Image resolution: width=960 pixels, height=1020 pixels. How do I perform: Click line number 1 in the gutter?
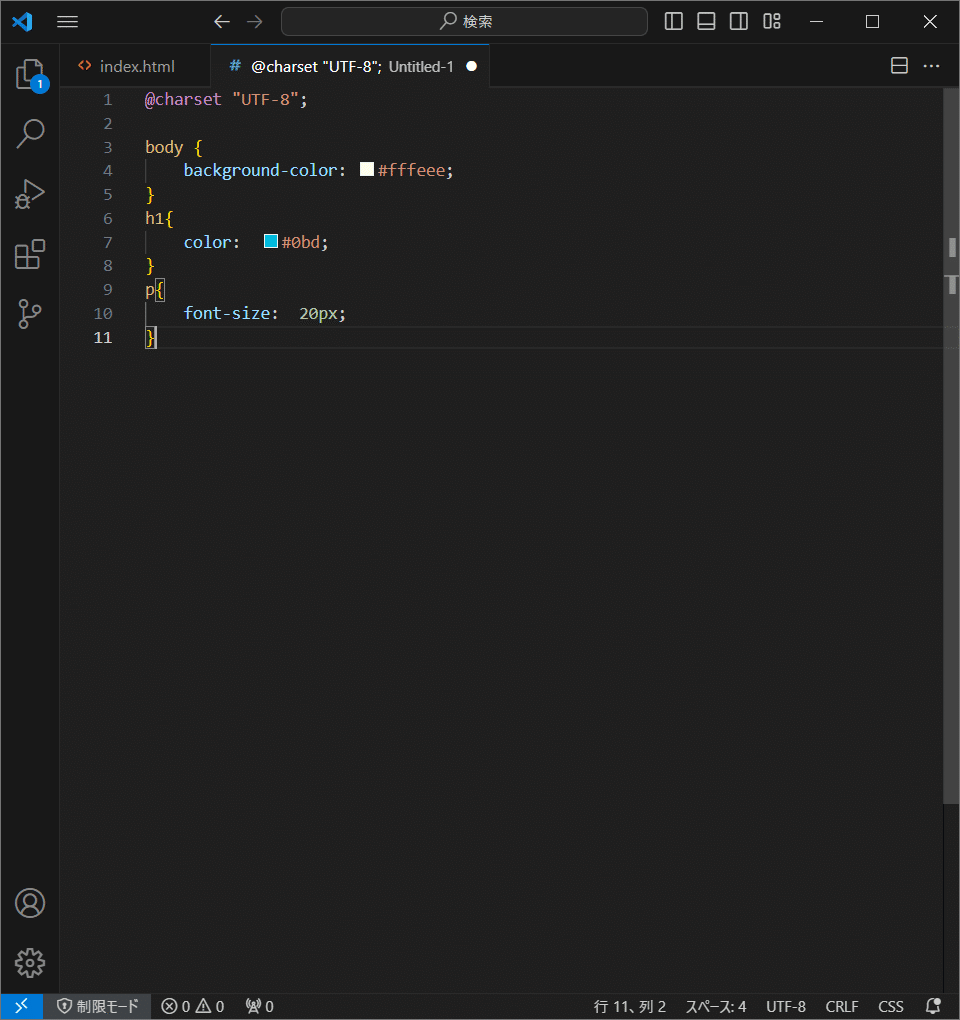pyautogui.click(x=108, y=100)
